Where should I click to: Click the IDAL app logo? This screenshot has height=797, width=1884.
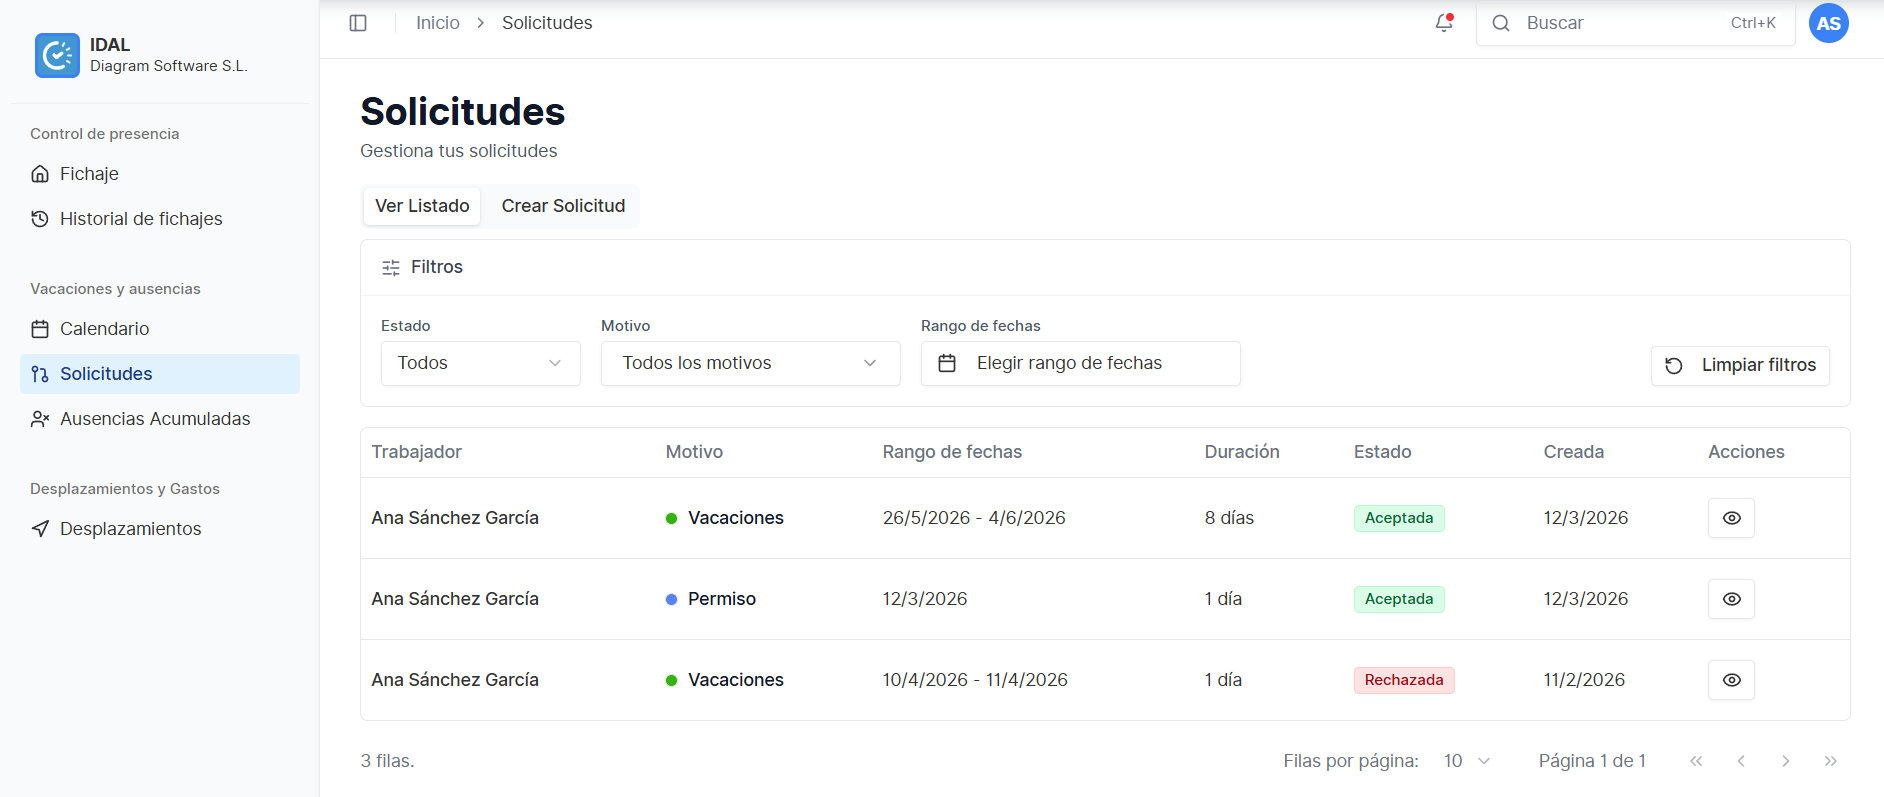tap(57, 55)
